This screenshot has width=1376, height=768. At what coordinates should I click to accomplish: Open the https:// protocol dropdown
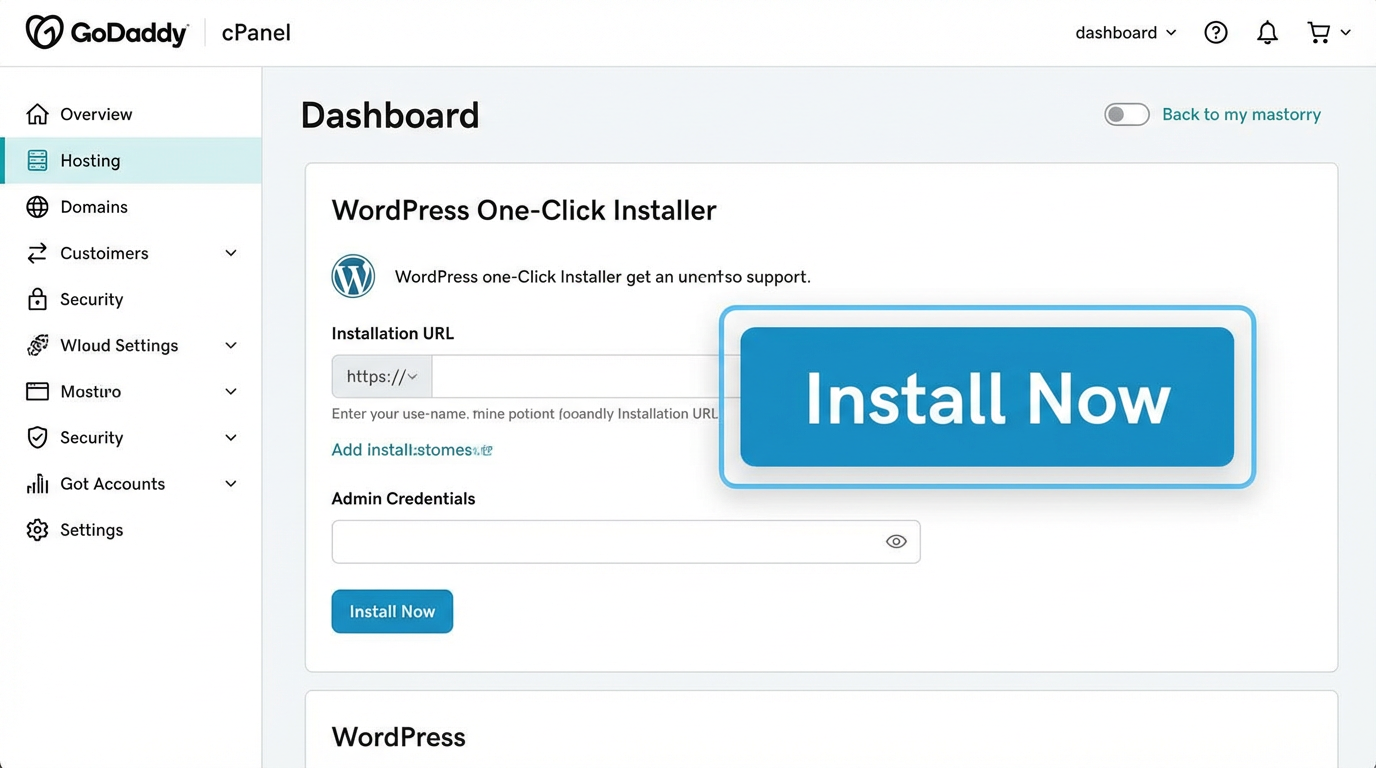point(381,376)
